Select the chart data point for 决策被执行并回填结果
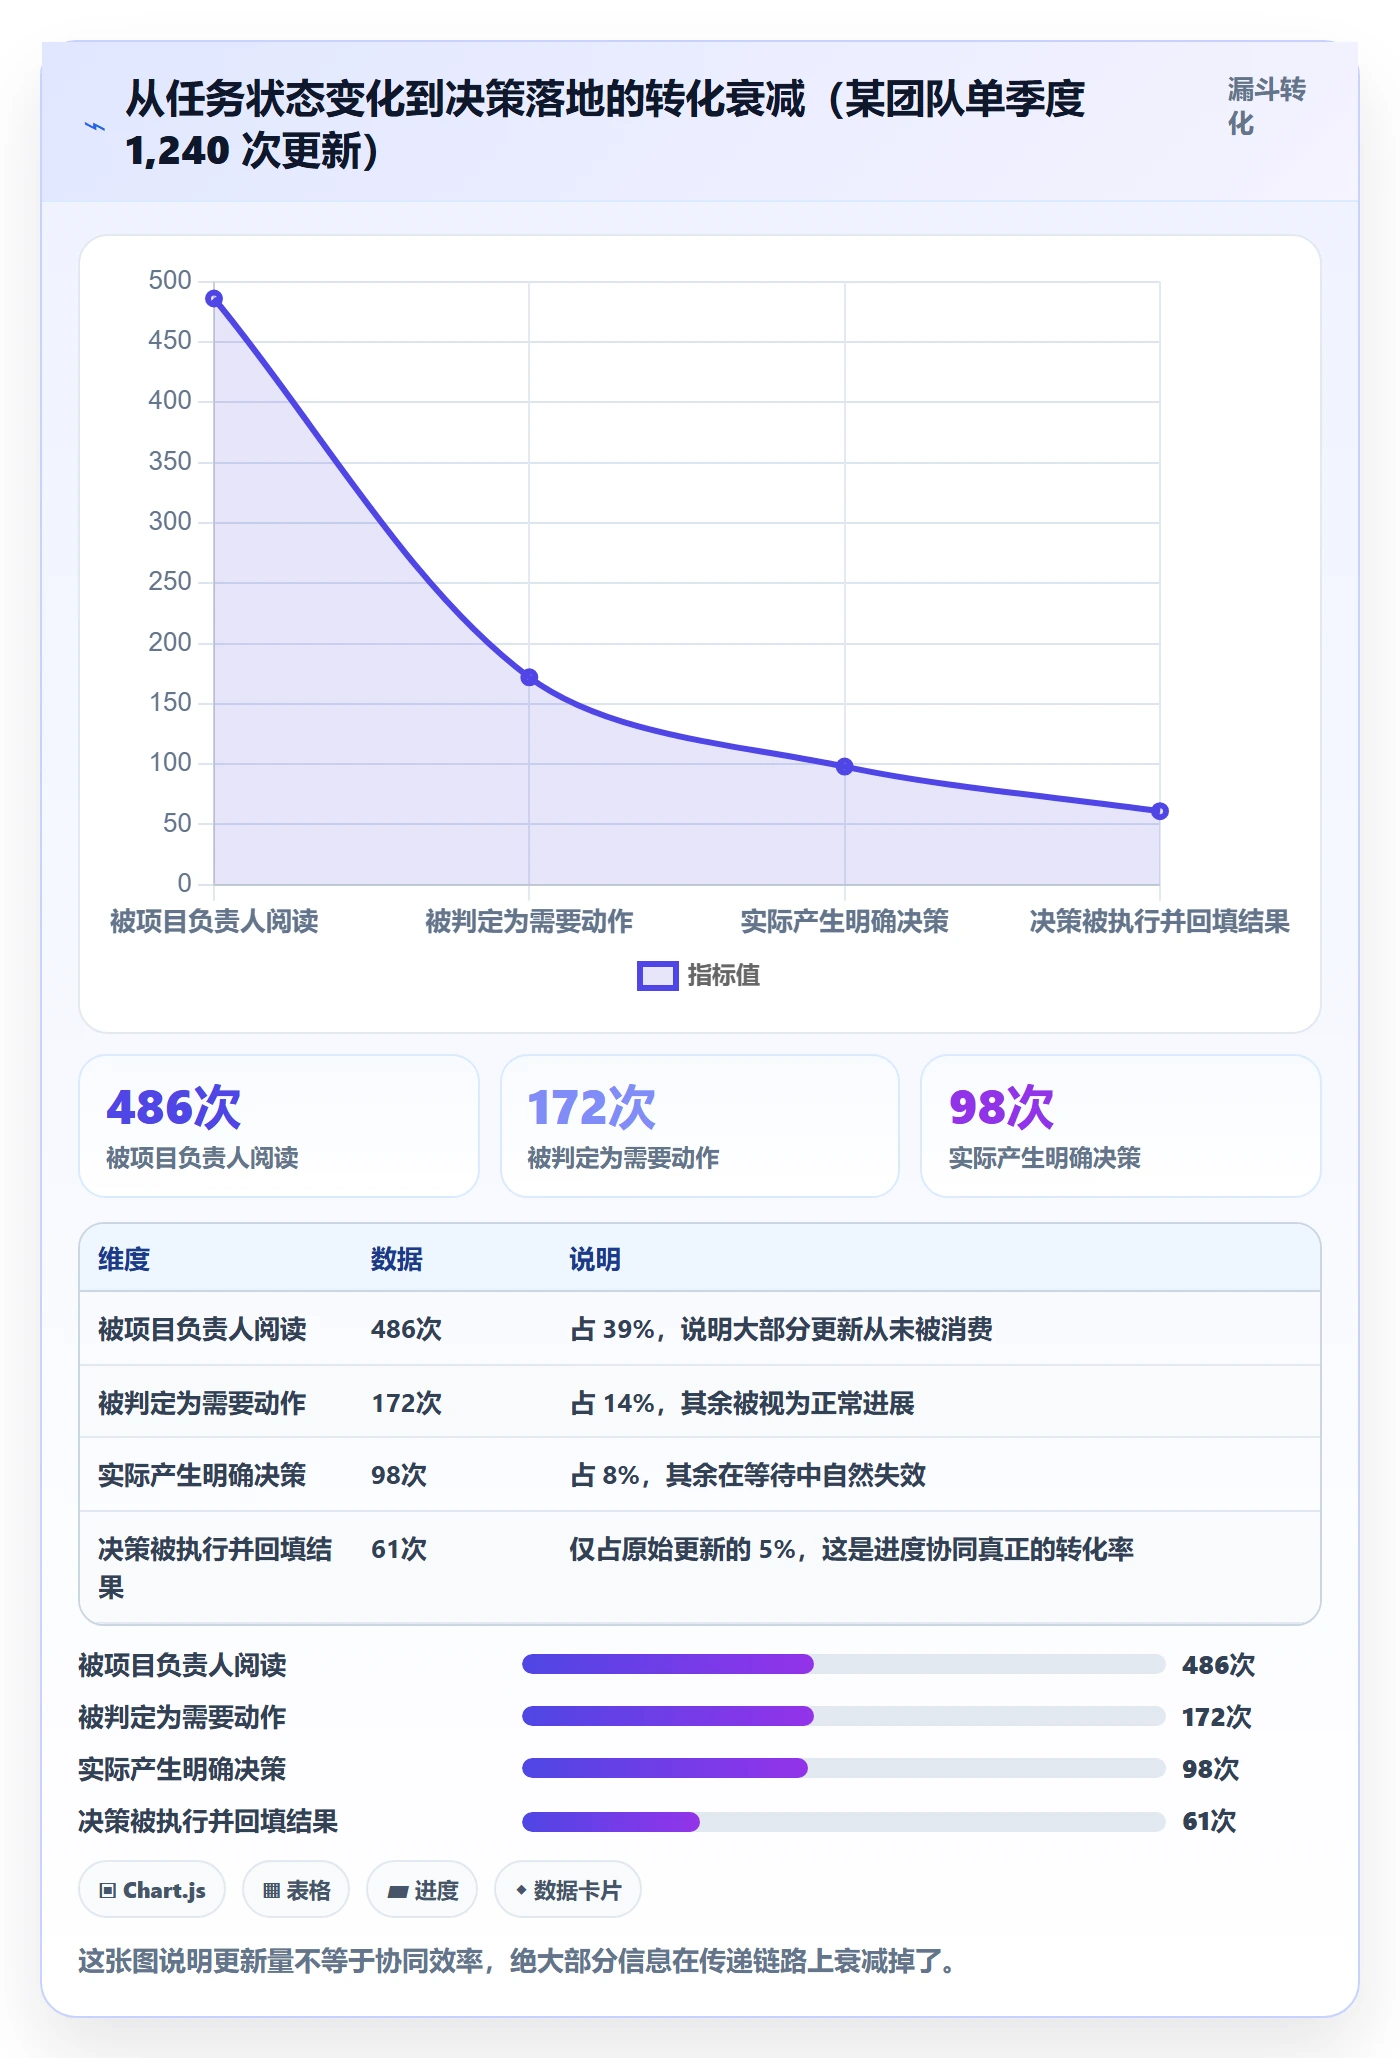Viewport: 1400px width, 2058px height. pos(1160,811)
